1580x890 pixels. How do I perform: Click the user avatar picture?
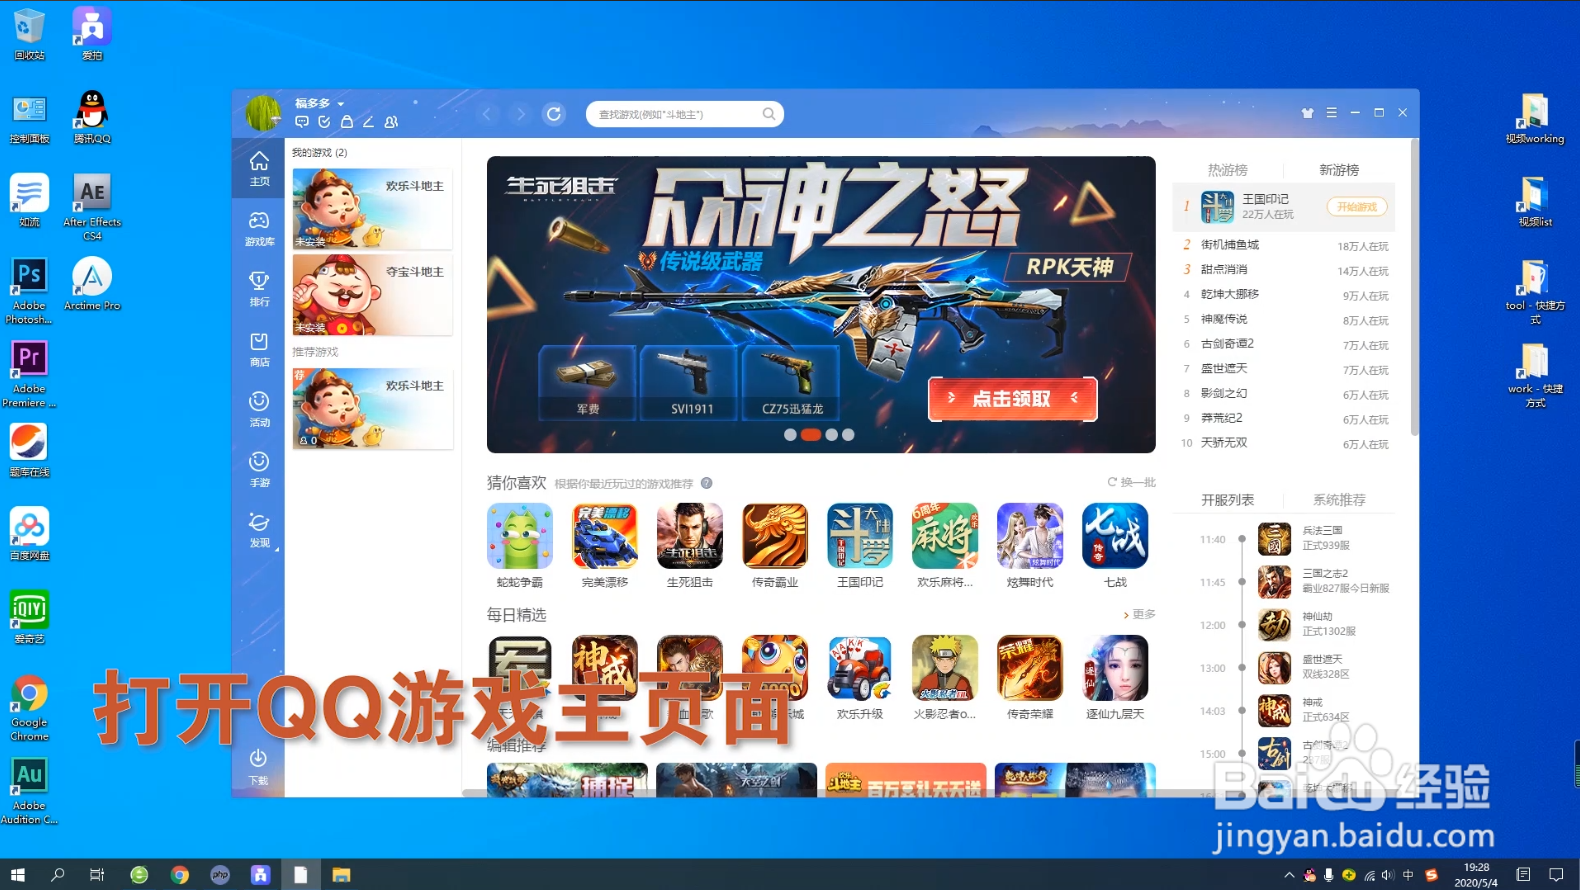[264, 113]
